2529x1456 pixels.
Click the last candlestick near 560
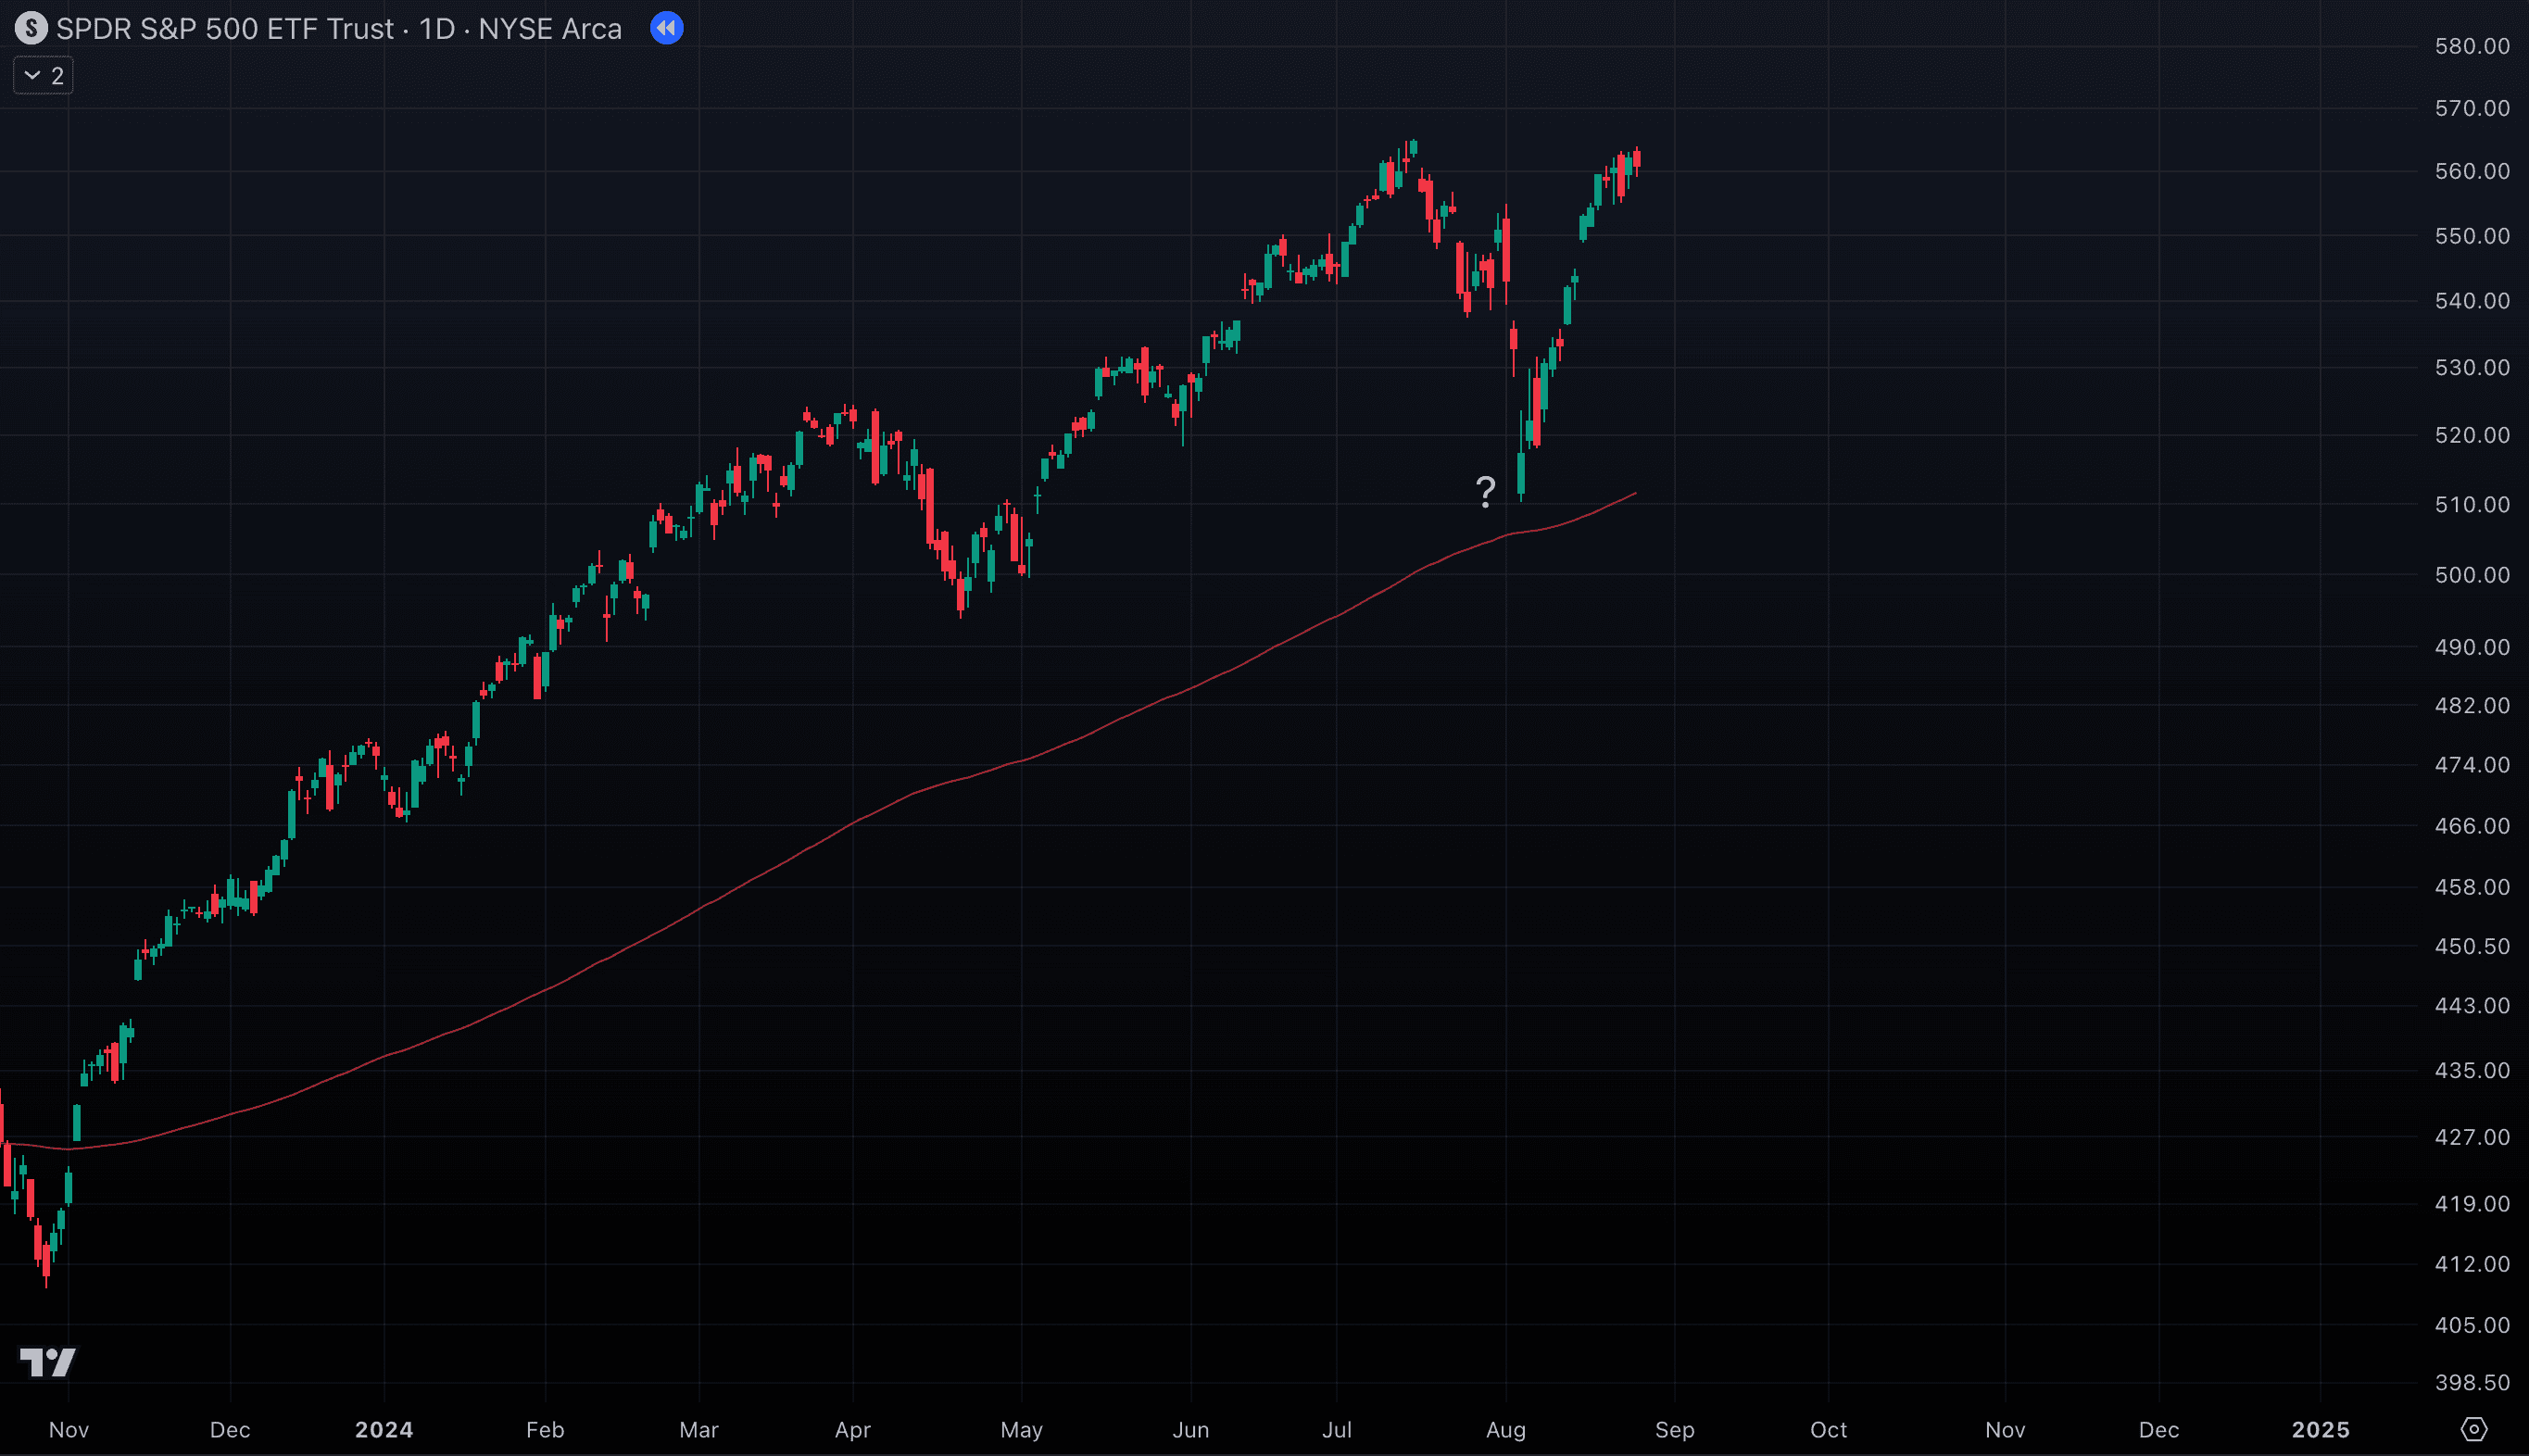click(x=1636, y=160)
